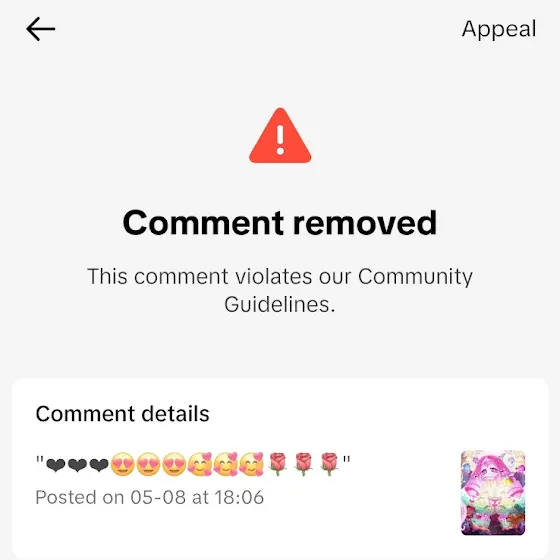Viewport: 560px width, 560px height.
Task: Select the first smiling face with hearts emoji
Action: (x=200, y=464)
